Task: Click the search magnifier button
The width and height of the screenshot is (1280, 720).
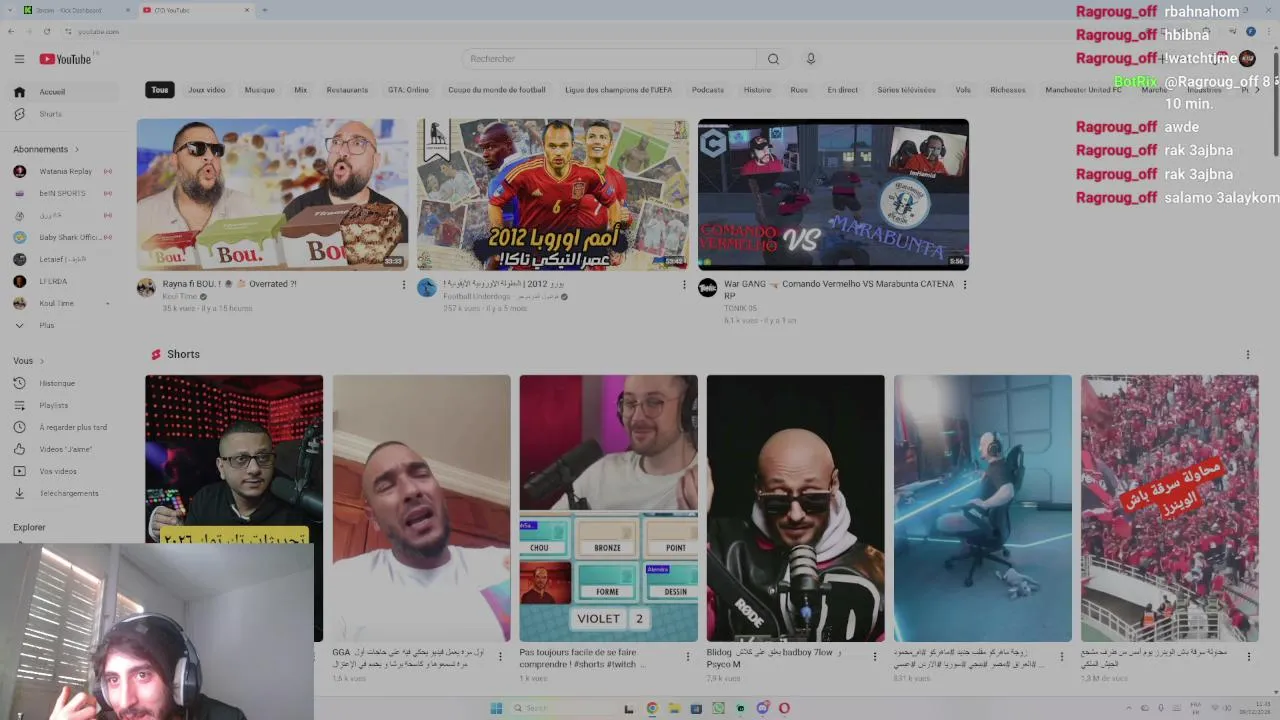Action: [x=773, y=59]
